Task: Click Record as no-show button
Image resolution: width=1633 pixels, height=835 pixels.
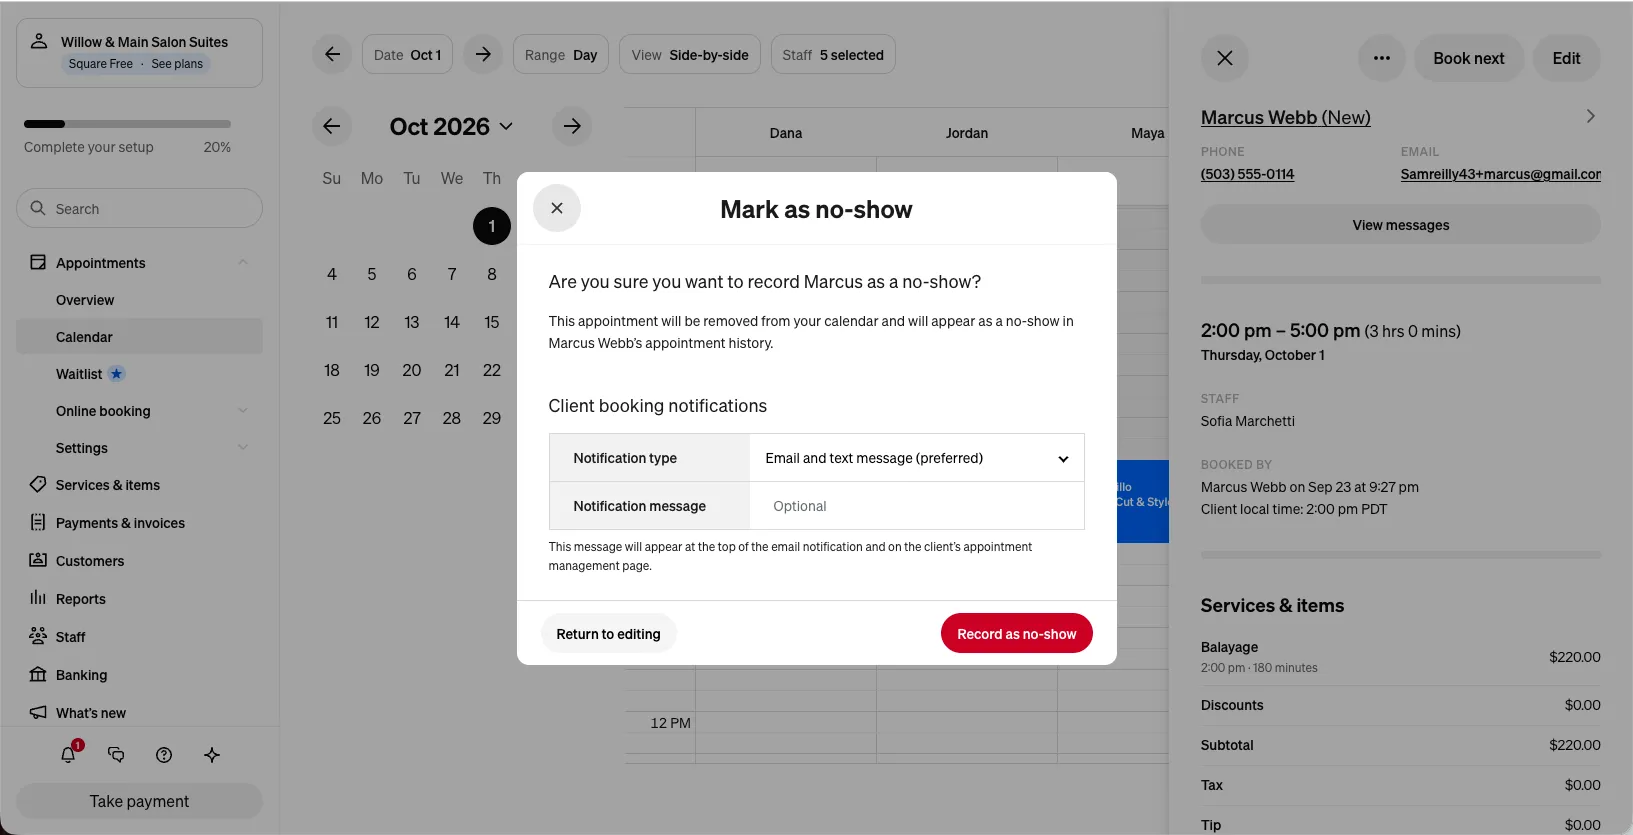Action: [x=1016, y=633]
